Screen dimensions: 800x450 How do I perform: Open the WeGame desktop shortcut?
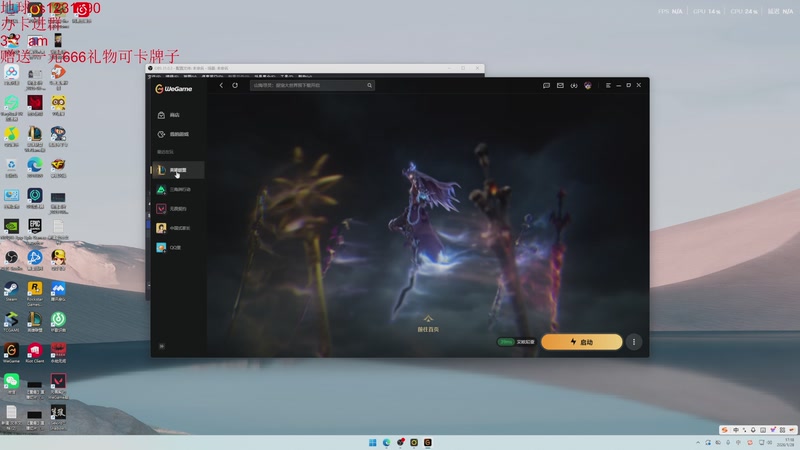[11, 353]
